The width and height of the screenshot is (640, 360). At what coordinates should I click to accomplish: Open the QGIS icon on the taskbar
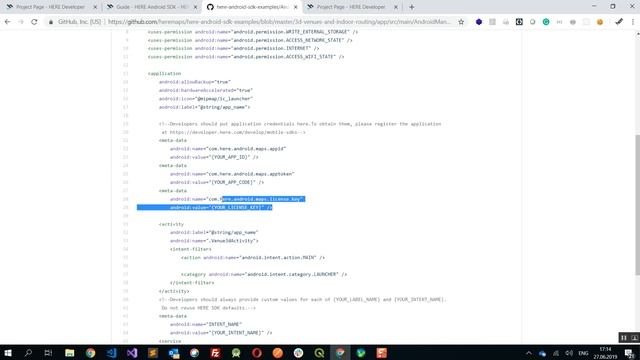pos(319,353)
